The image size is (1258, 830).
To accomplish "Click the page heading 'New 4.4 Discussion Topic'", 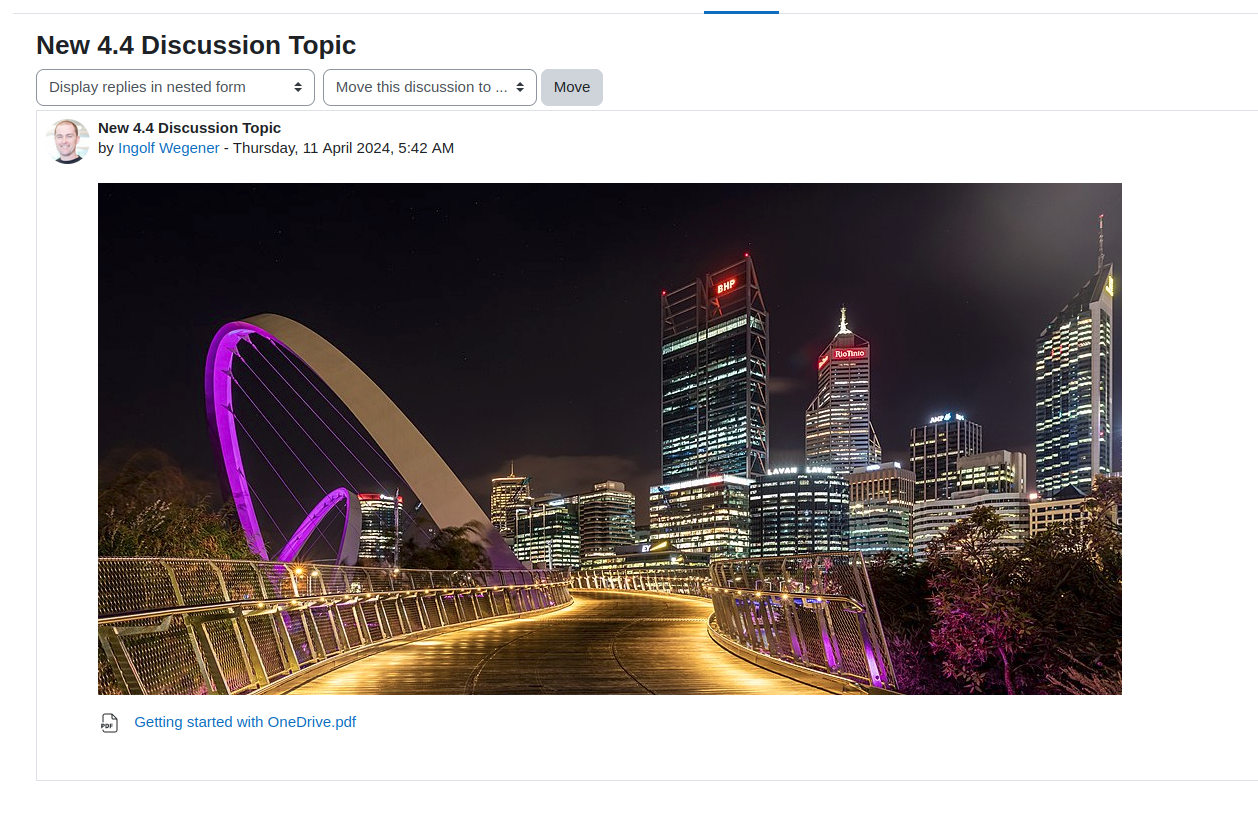I will [196, 45].
